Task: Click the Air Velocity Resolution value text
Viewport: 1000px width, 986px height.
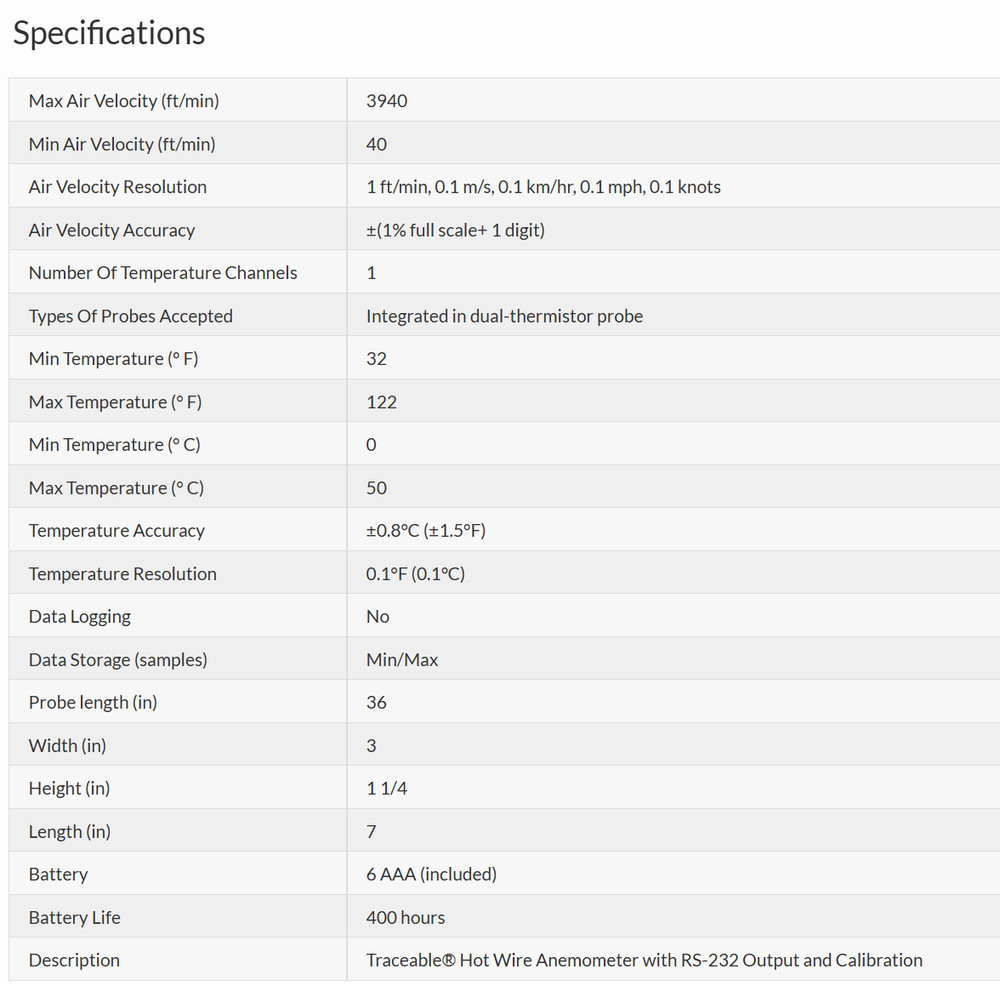Action: (543, 187)
